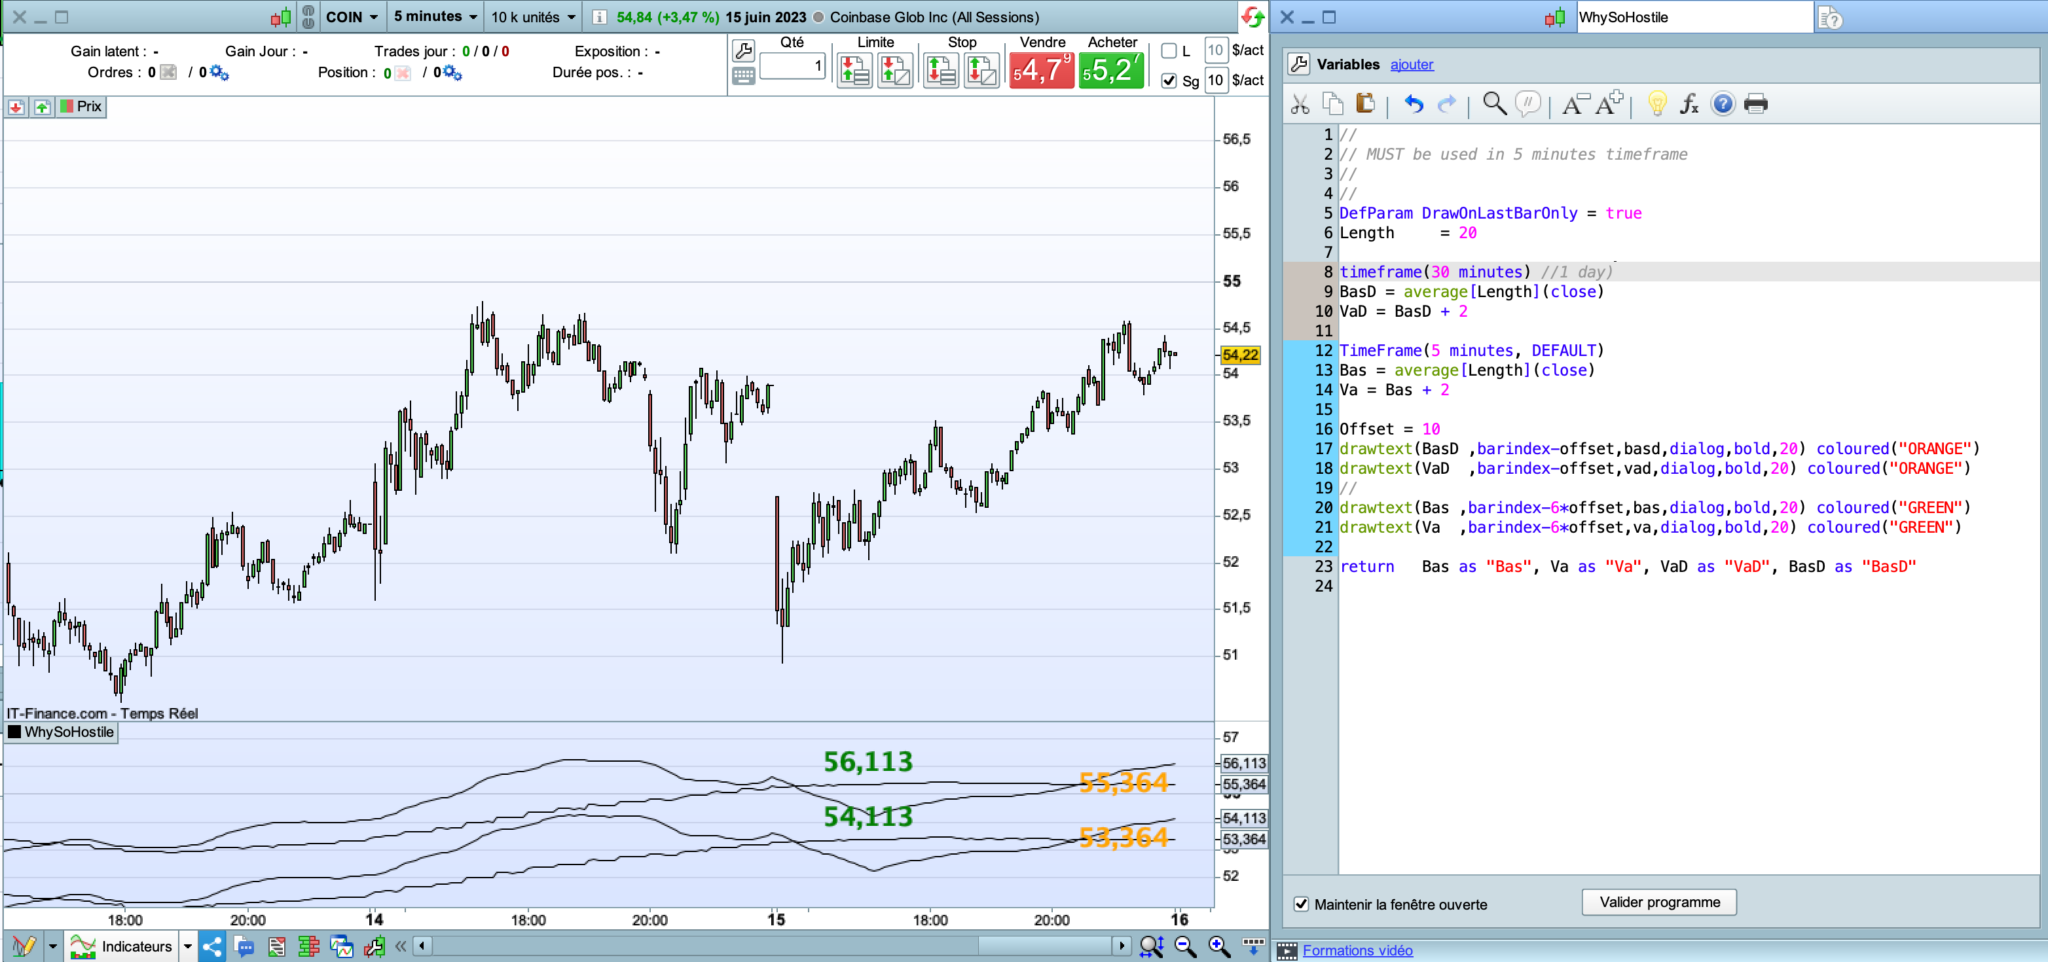Click the light bulb hints icon
Screen dimensions: 2048x962
[1657, 104]
